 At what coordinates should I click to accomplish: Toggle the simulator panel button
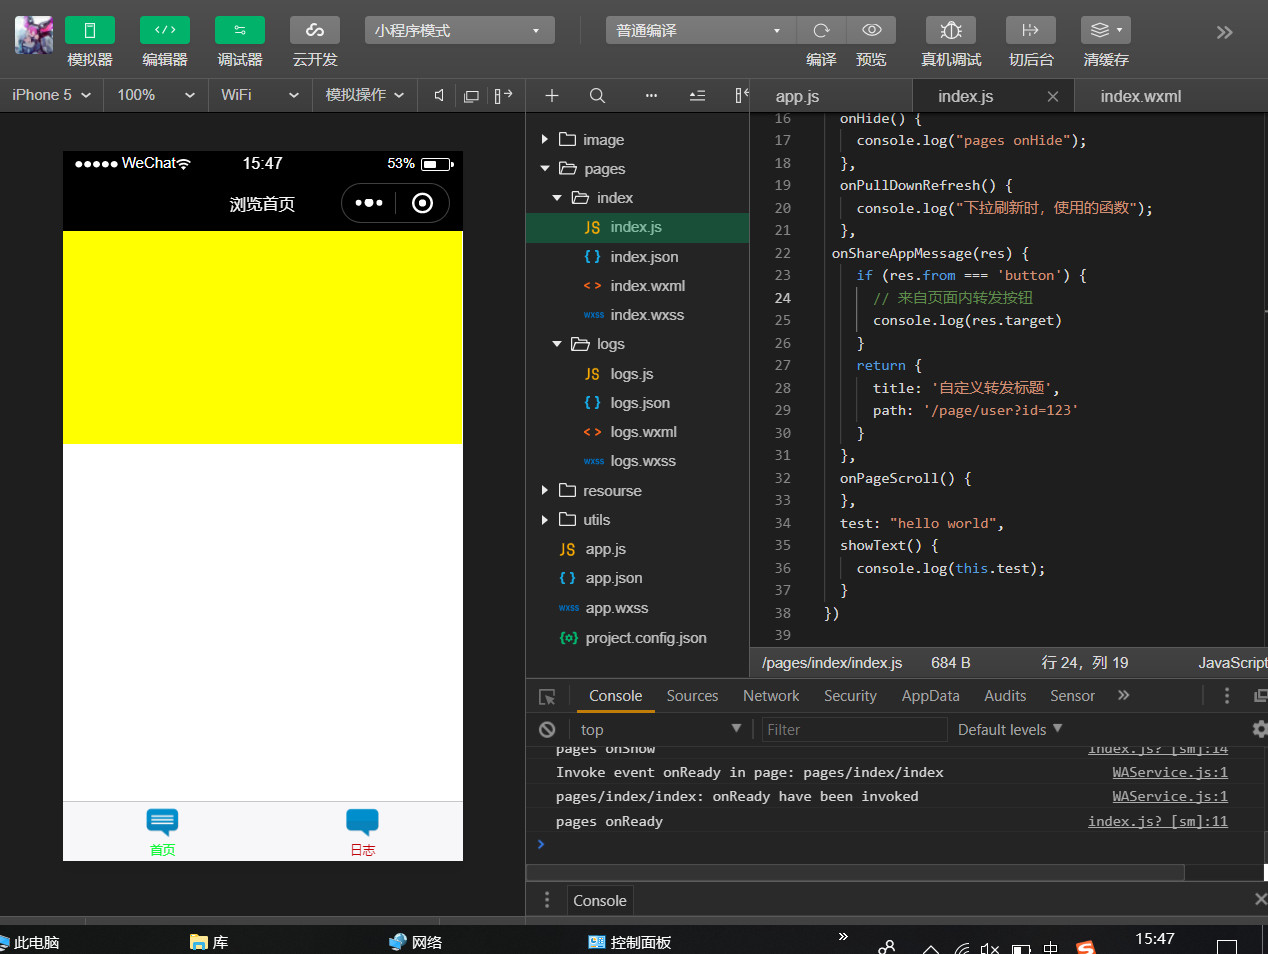pos(89,30)
